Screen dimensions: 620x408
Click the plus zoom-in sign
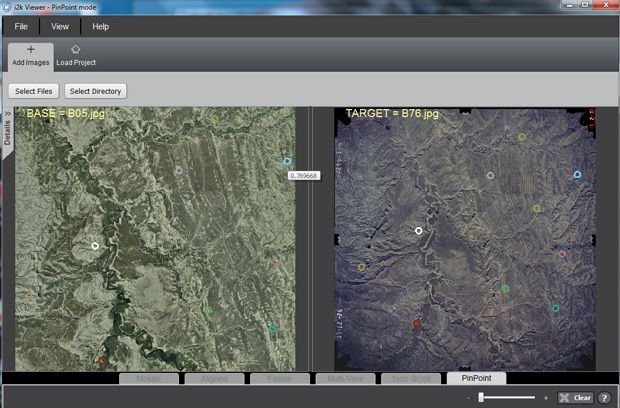pos(546,398)
